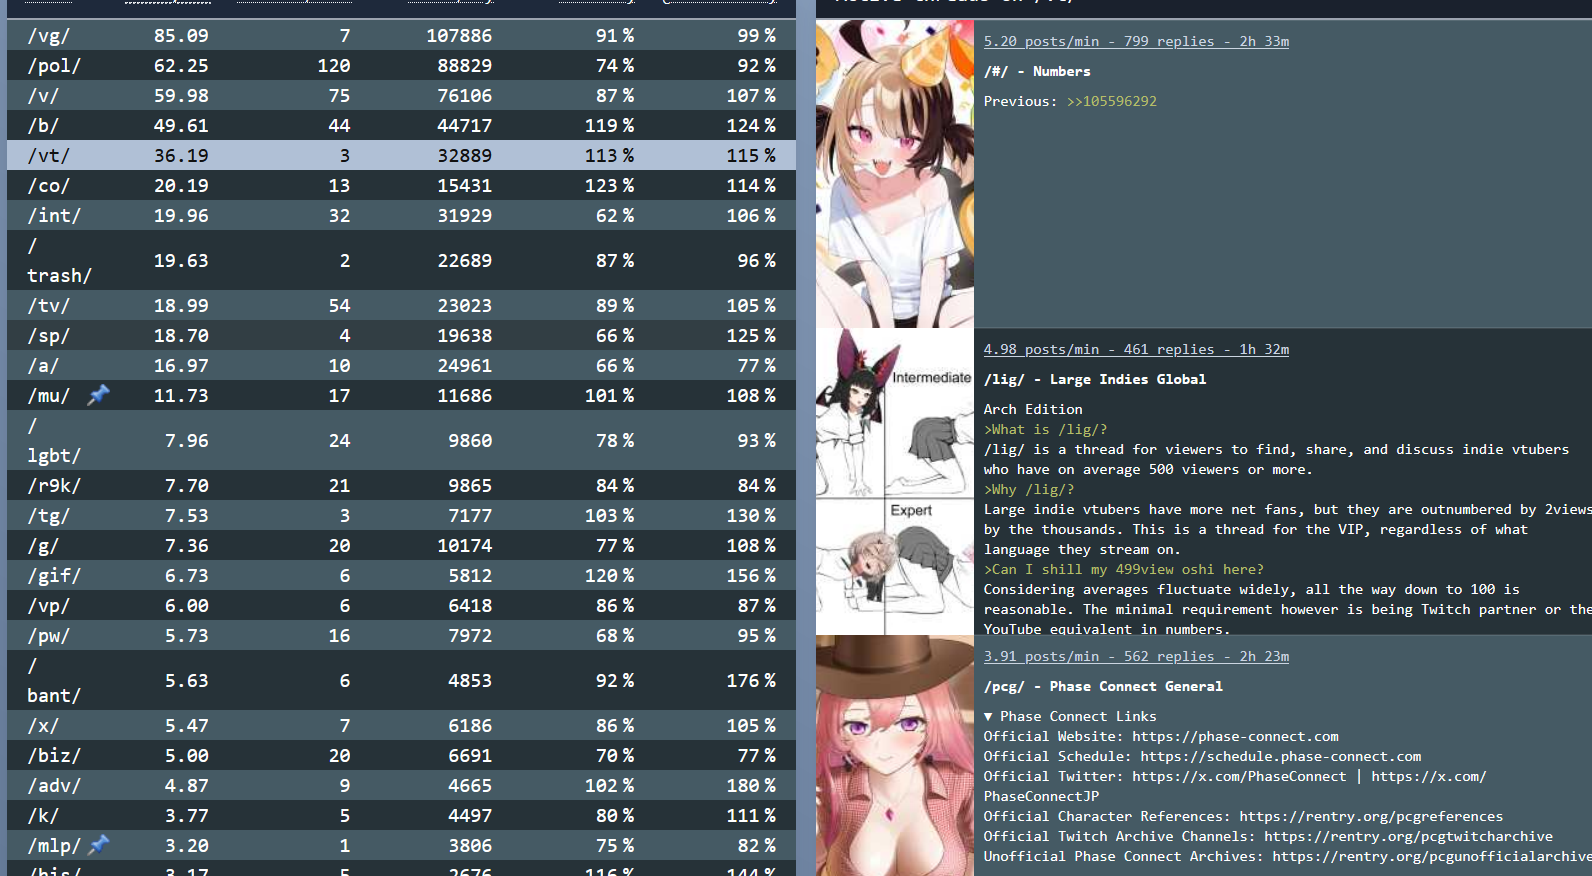Screen dimensions: 1592x876
Task: Select the /int/ board name
Action: tap(54, 215)
